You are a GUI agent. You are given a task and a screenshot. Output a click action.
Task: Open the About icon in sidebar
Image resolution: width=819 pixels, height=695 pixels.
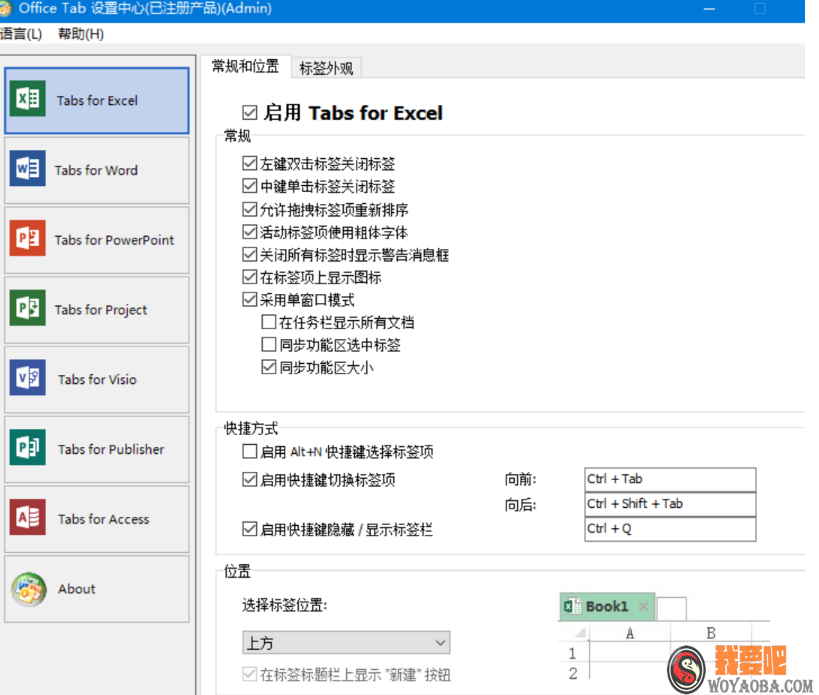29,589
